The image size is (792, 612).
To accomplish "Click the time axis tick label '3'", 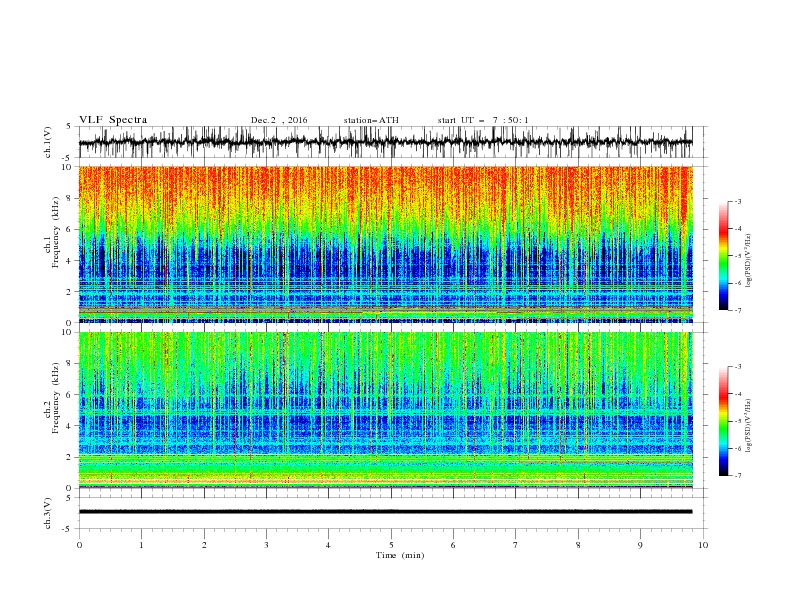I will click(266, 545).
